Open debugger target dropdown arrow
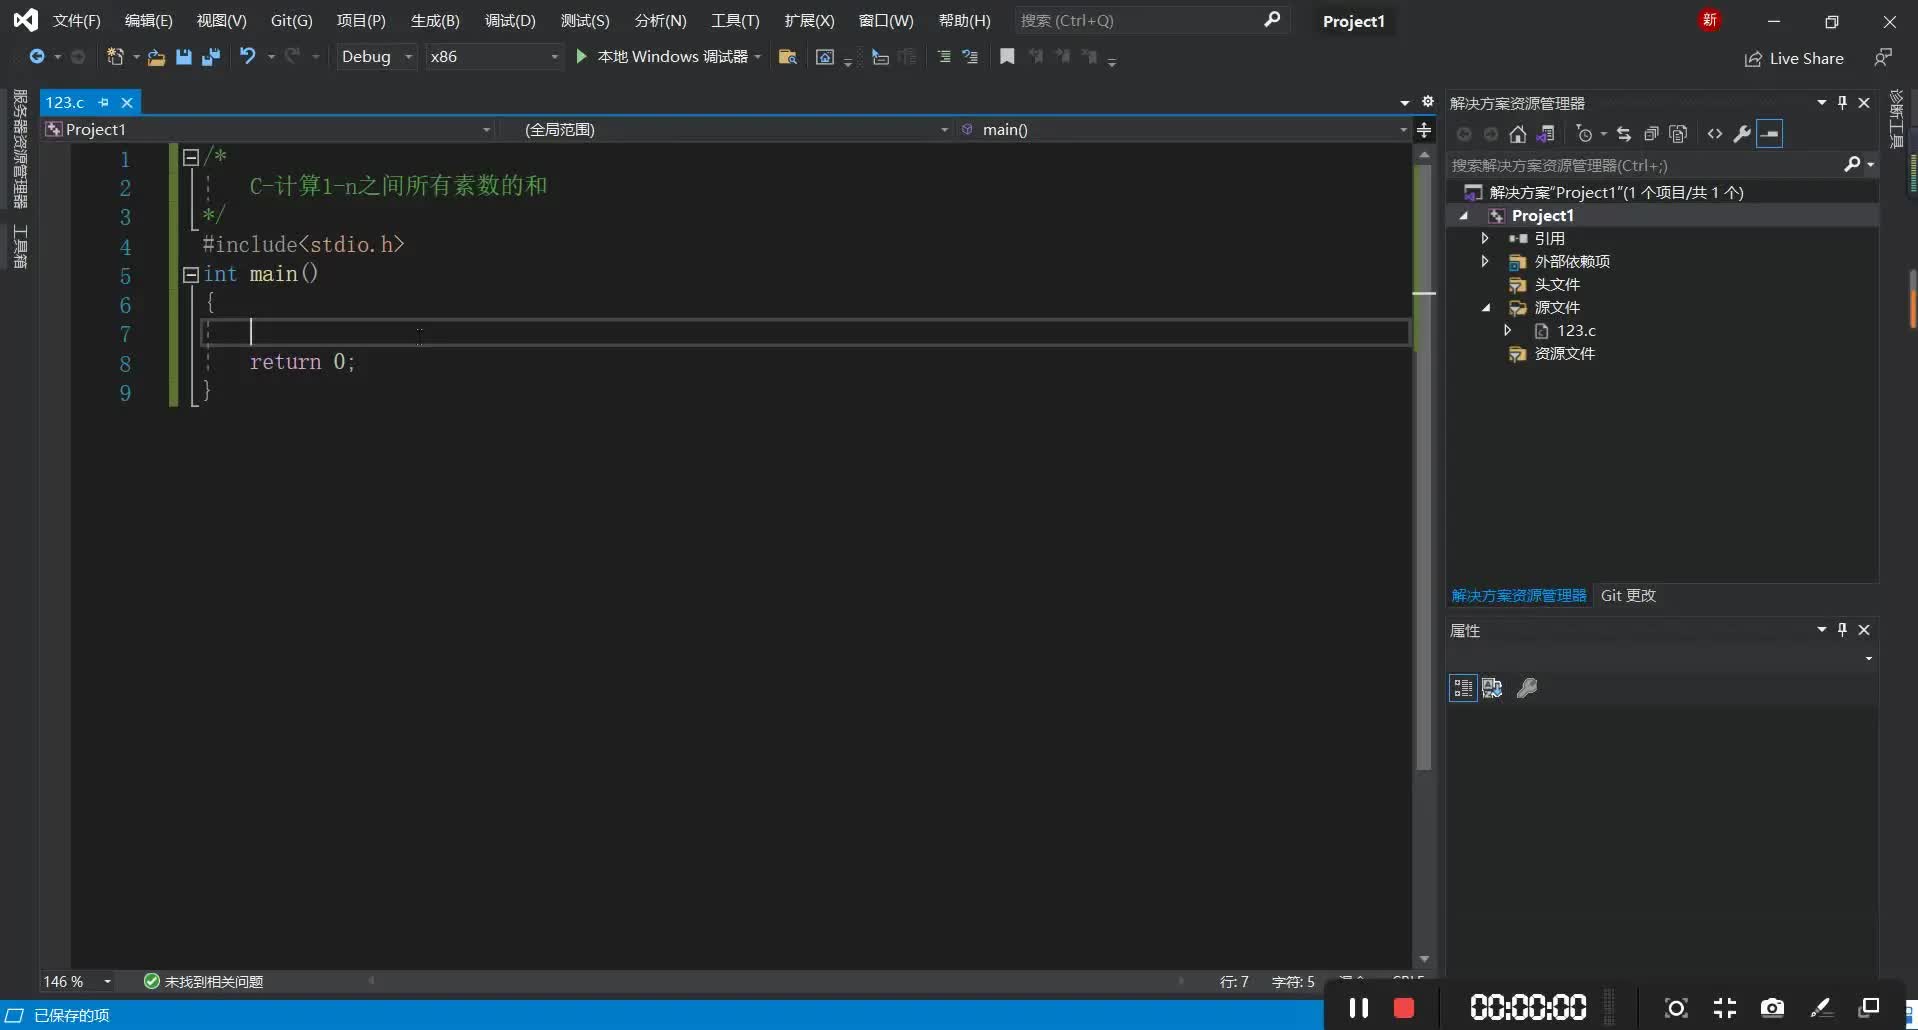 coord(758,57)
